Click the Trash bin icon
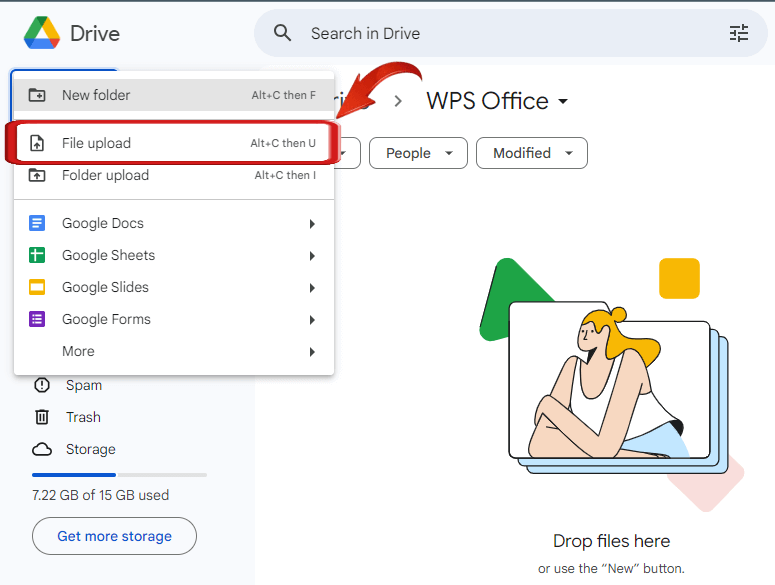Viewport: 775px width, 585px height. [x=42, y=417]
